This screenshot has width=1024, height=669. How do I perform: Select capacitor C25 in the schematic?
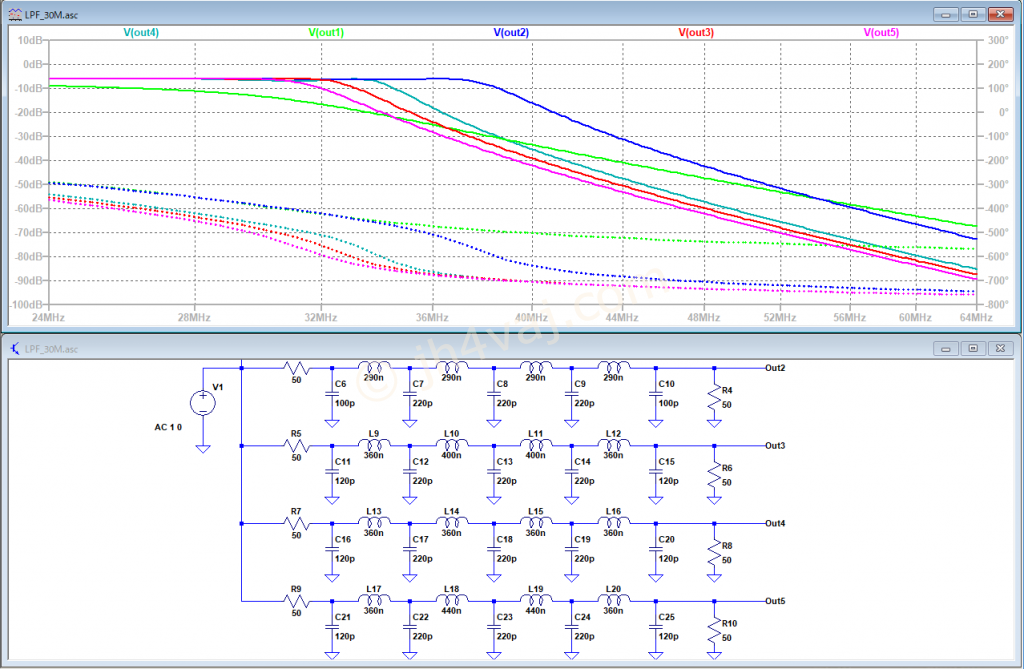tap(656, 628)
